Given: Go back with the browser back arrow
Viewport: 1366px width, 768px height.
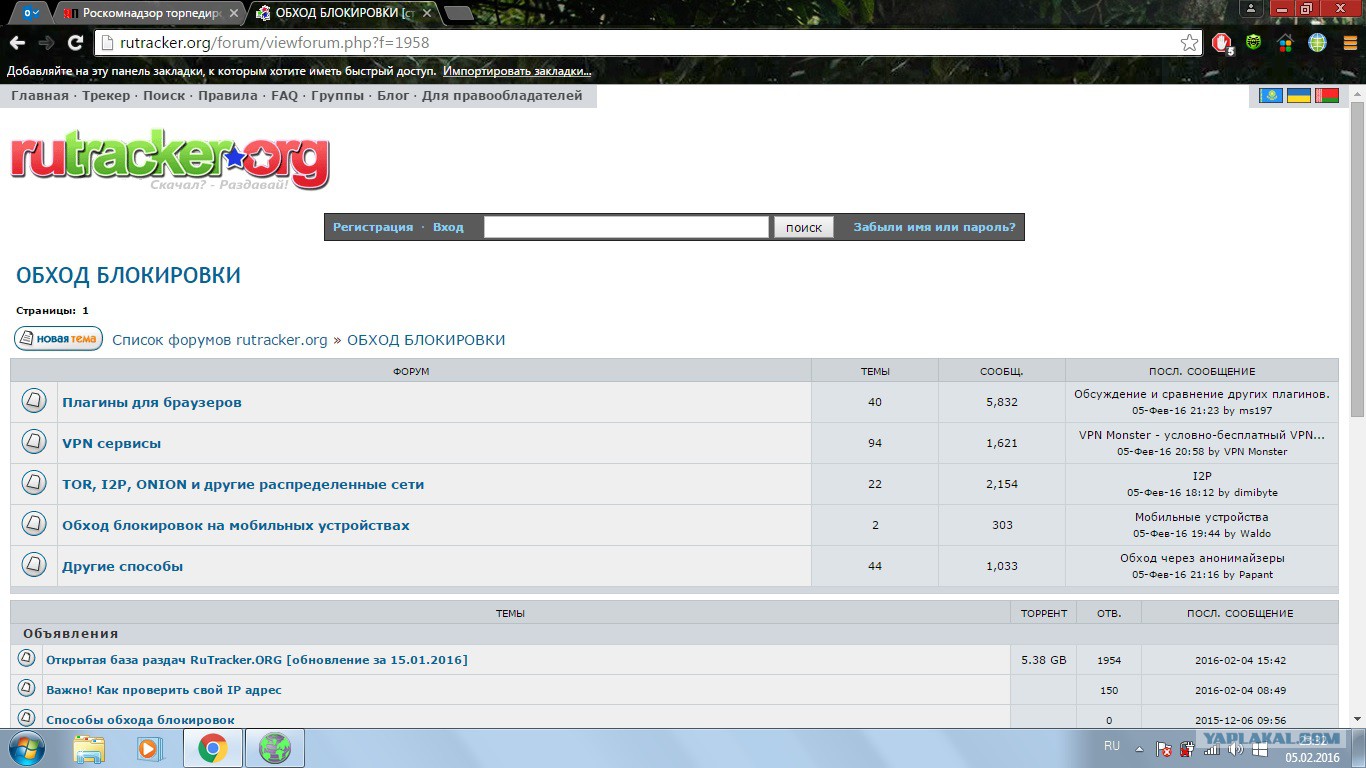Looking at the screenshot, I should click(17, 43).
